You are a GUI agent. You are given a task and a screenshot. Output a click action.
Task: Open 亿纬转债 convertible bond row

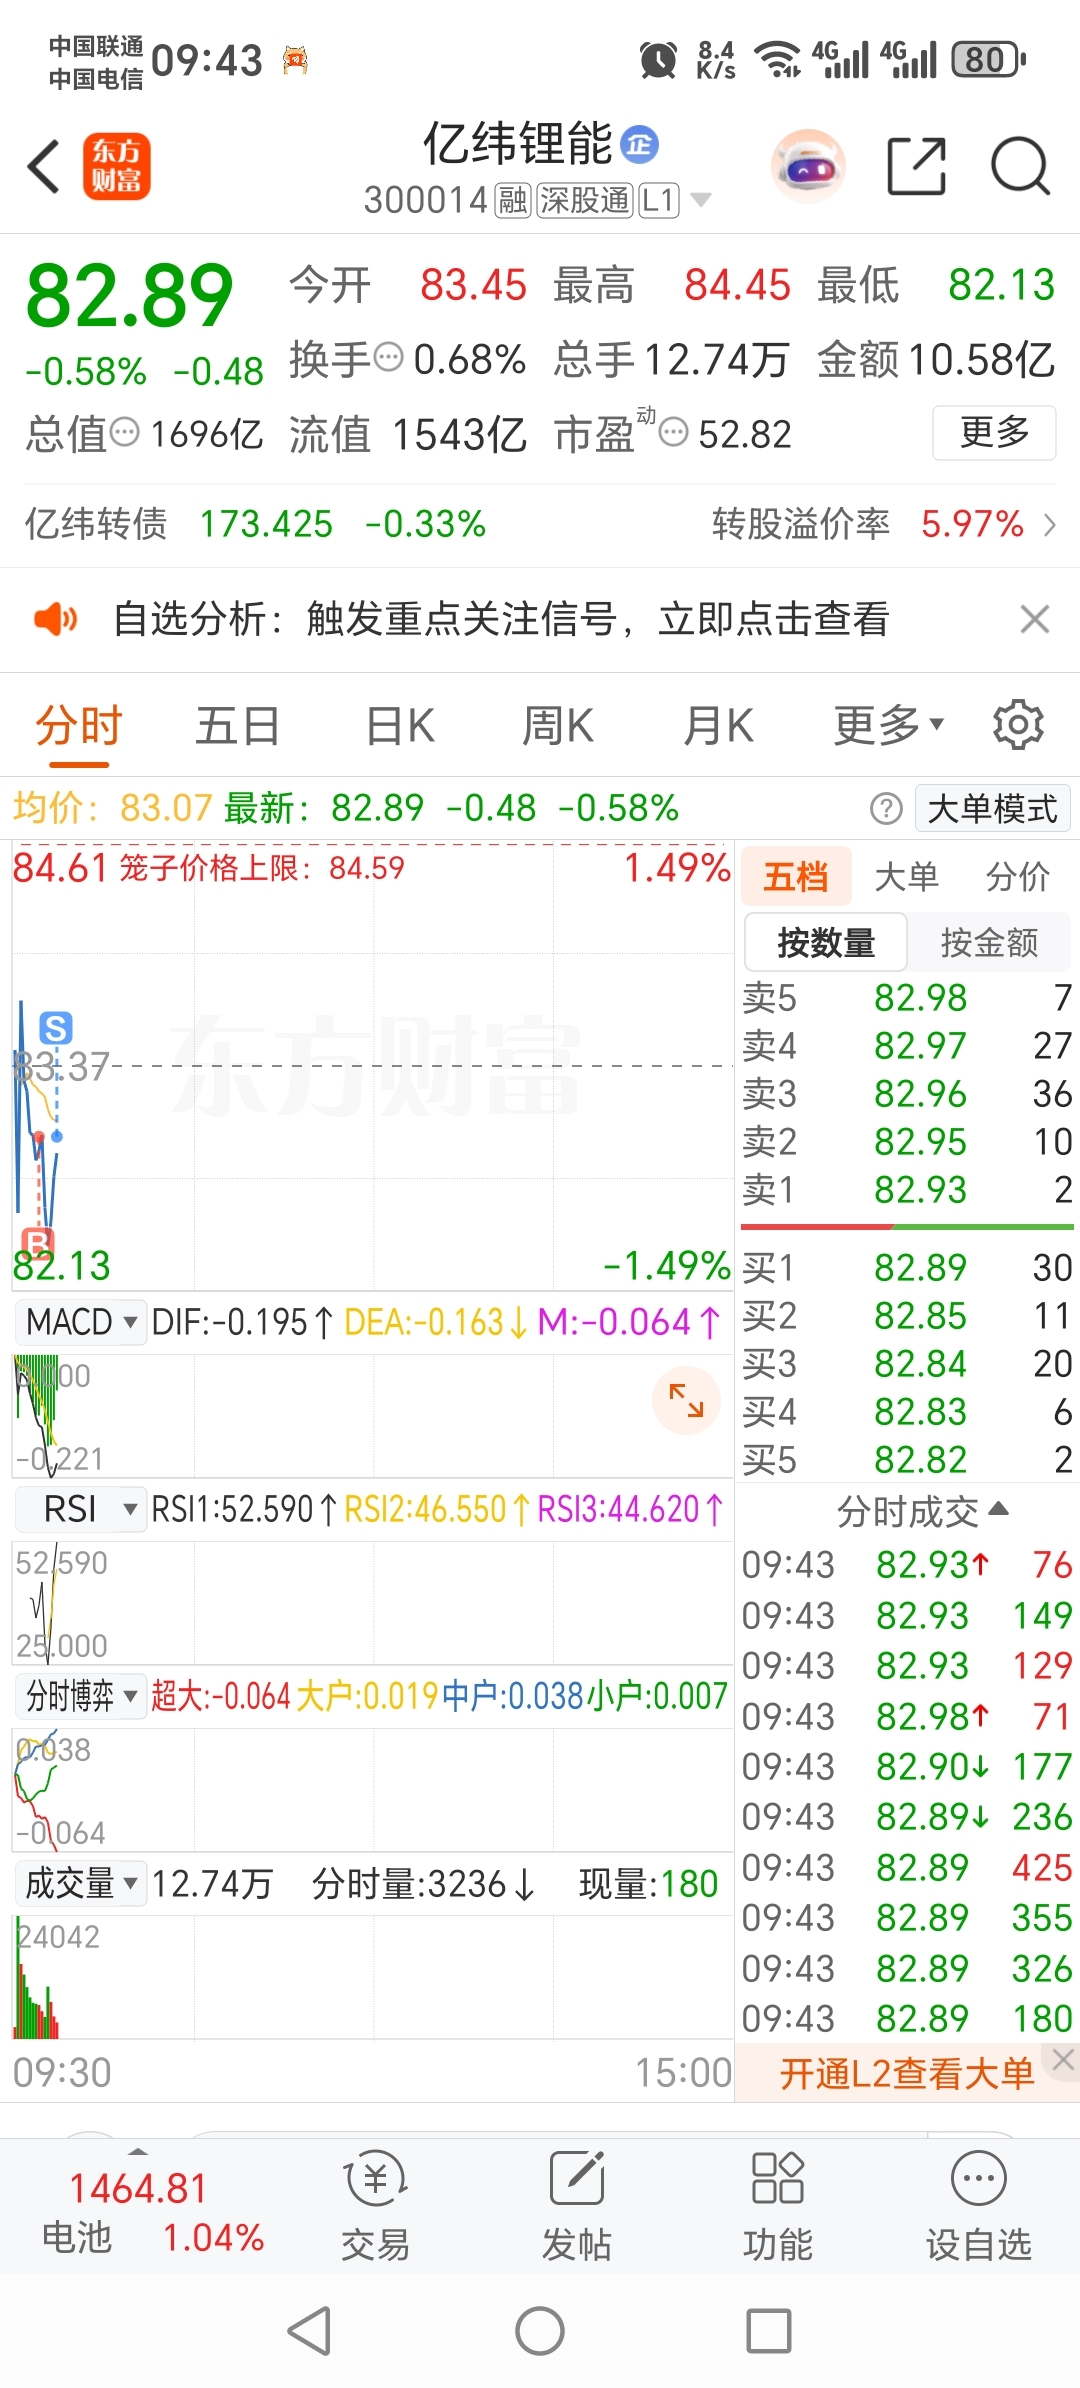[540, 524]
